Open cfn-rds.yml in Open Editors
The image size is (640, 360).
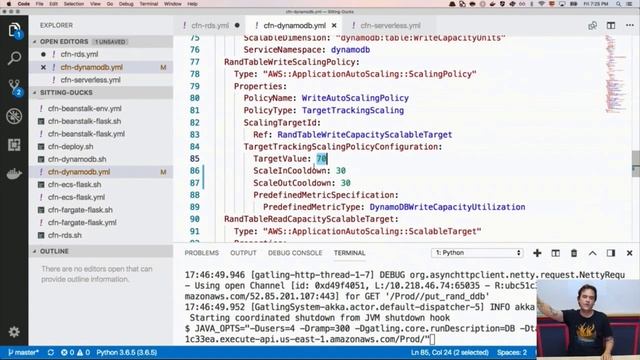[x=101, y=54]
